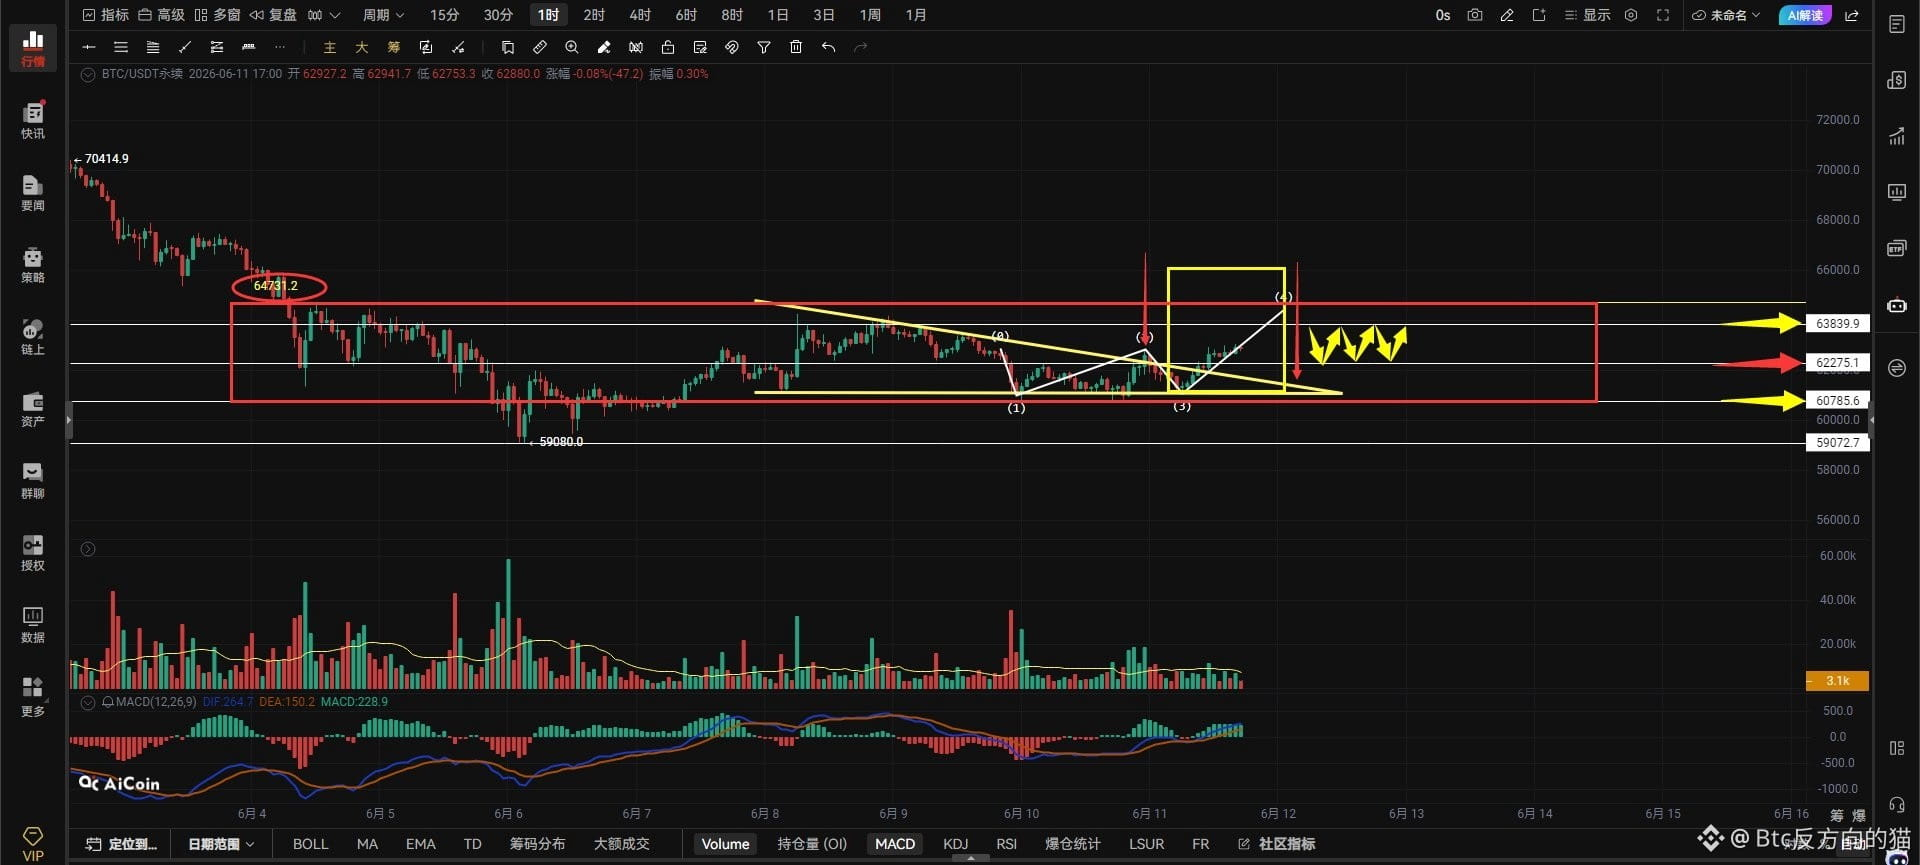Toggle the lock drawings icon

tap(668, 47)
